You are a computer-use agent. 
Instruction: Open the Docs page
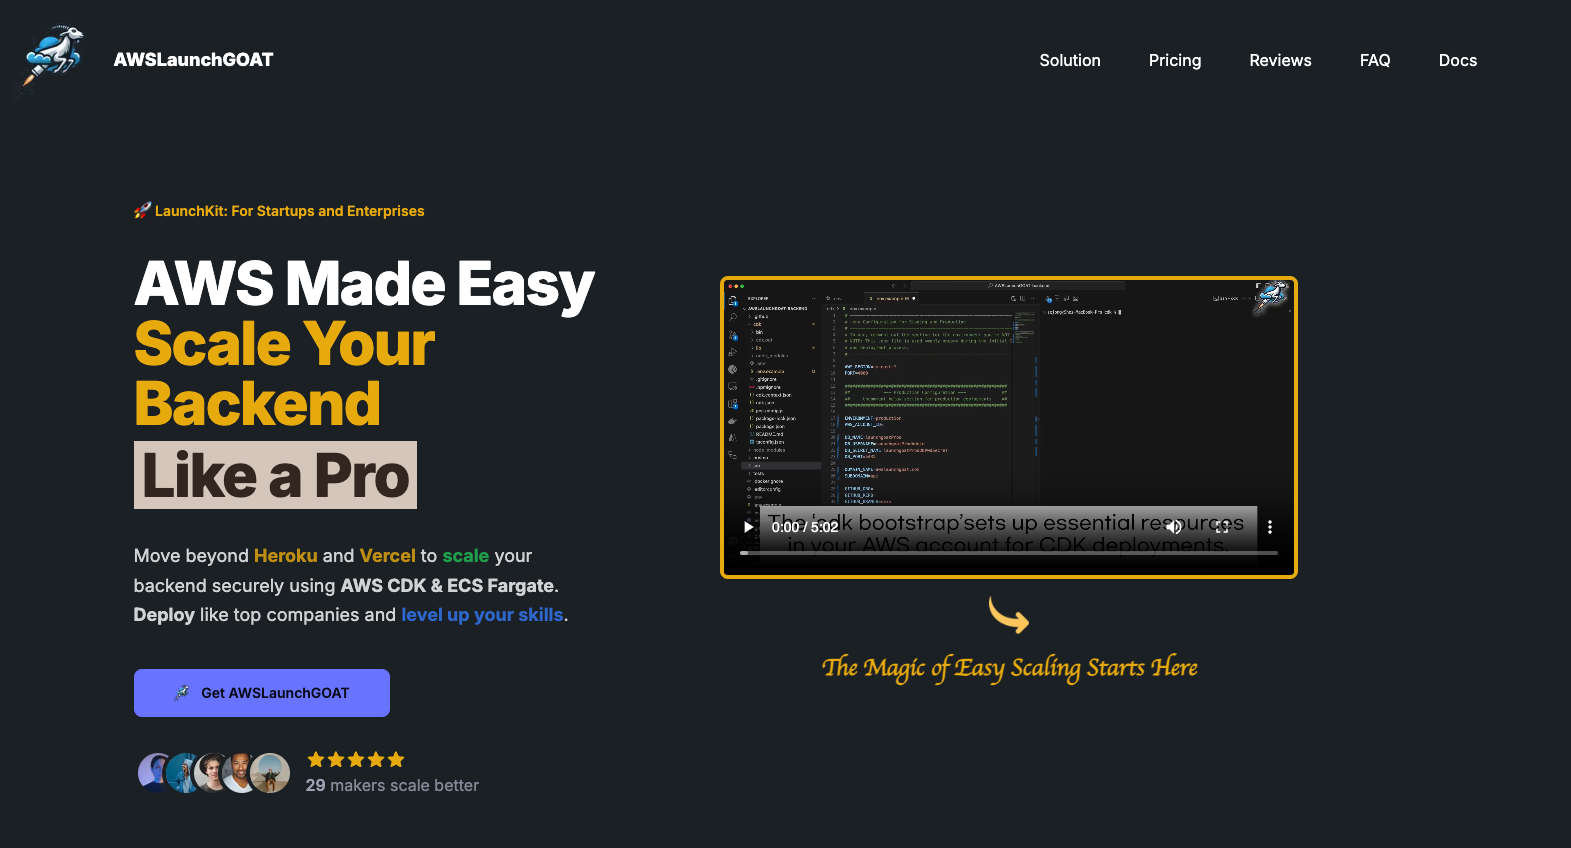[x=1457, y=60]
